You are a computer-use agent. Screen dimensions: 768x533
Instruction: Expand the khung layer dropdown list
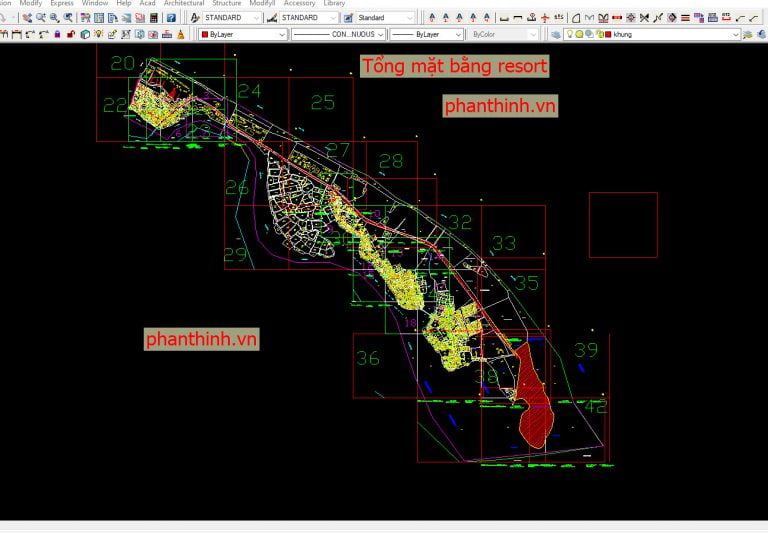[735, 34]
